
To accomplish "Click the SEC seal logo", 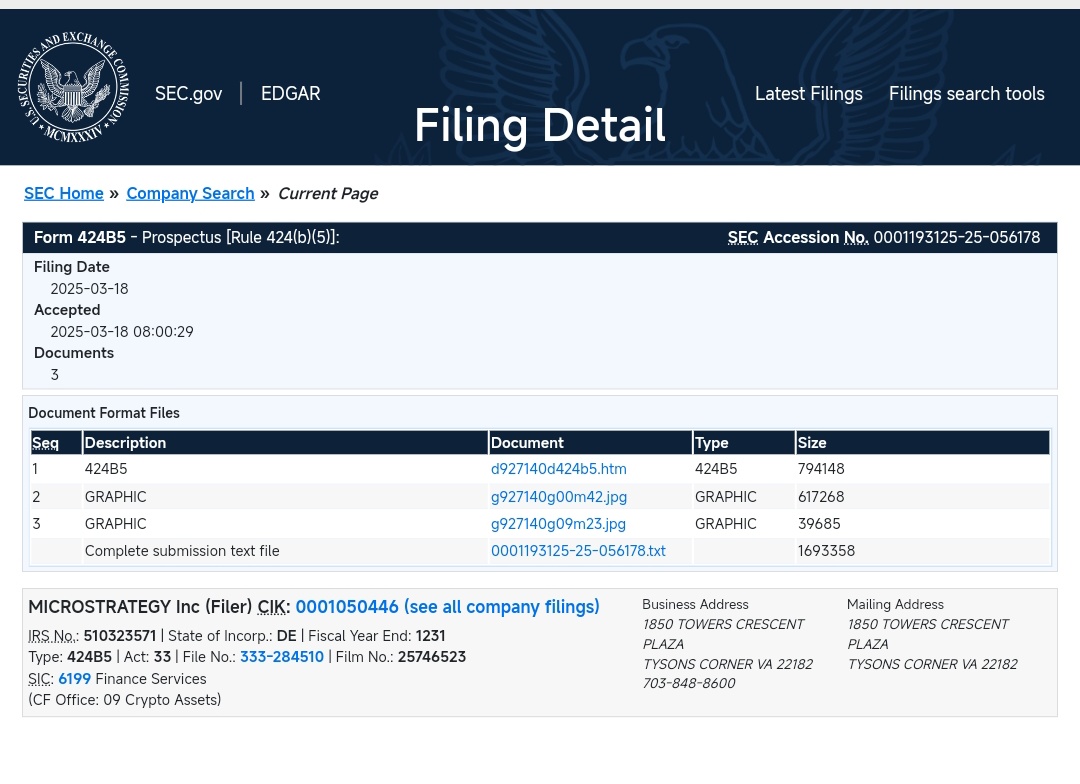I will click(73, 87).
